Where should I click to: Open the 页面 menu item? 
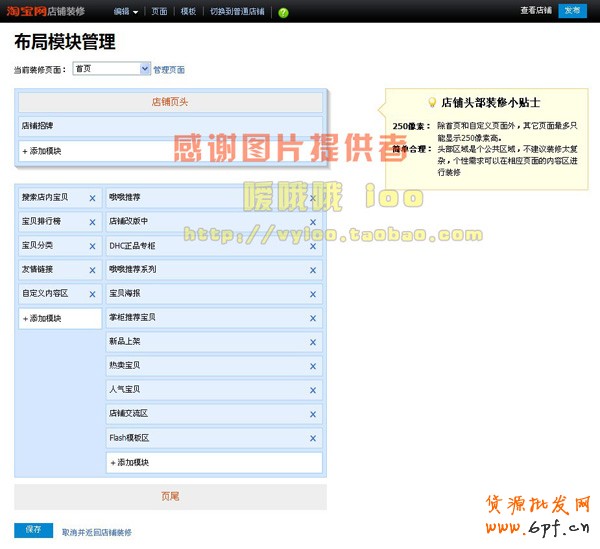pyautogui.click(x=159, y=12)
